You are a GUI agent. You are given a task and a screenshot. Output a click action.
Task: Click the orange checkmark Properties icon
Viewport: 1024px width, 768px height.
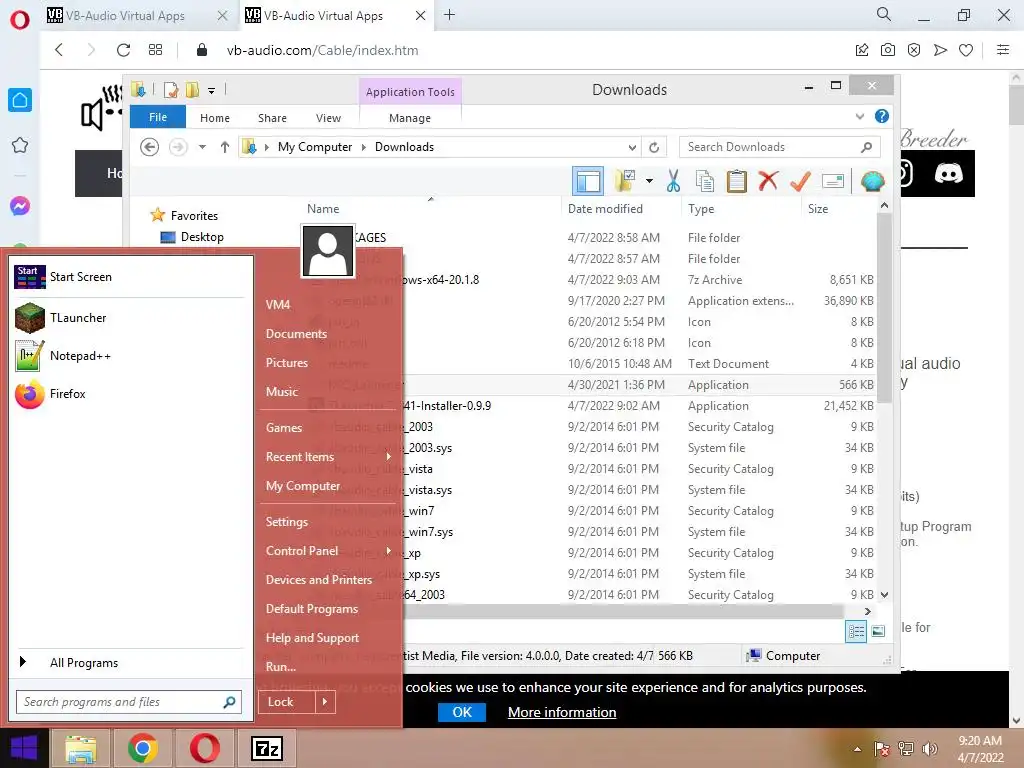[800, 181]
